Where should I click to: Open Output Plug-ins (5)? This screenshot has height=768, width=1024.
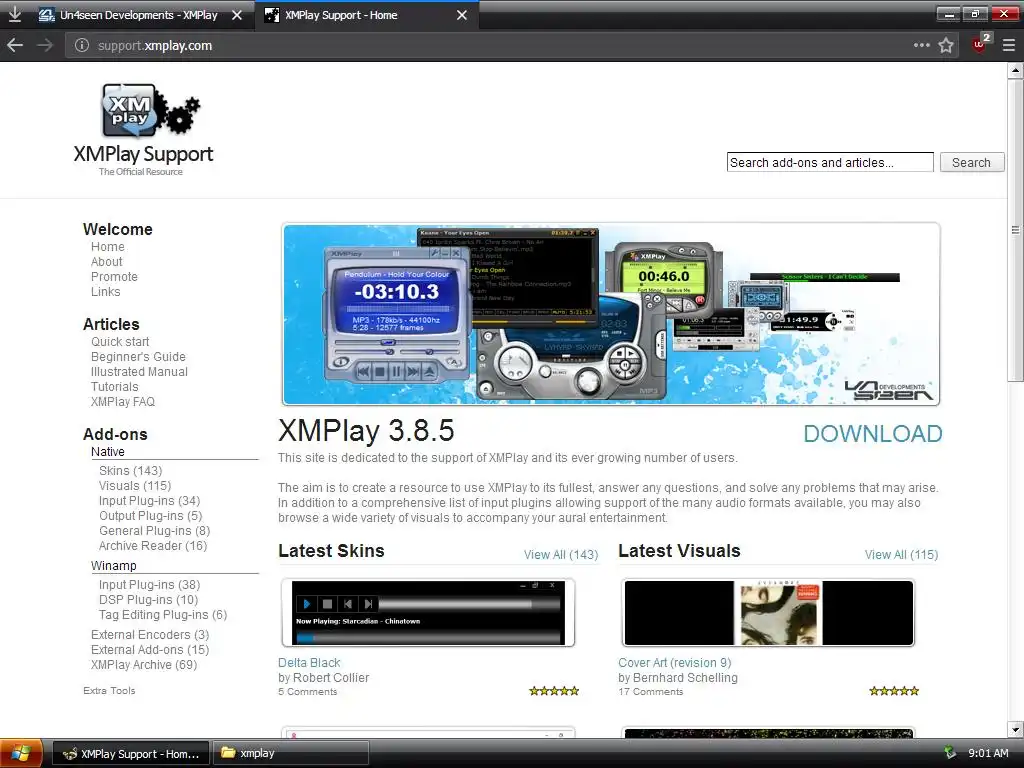(x=150, y=516)
